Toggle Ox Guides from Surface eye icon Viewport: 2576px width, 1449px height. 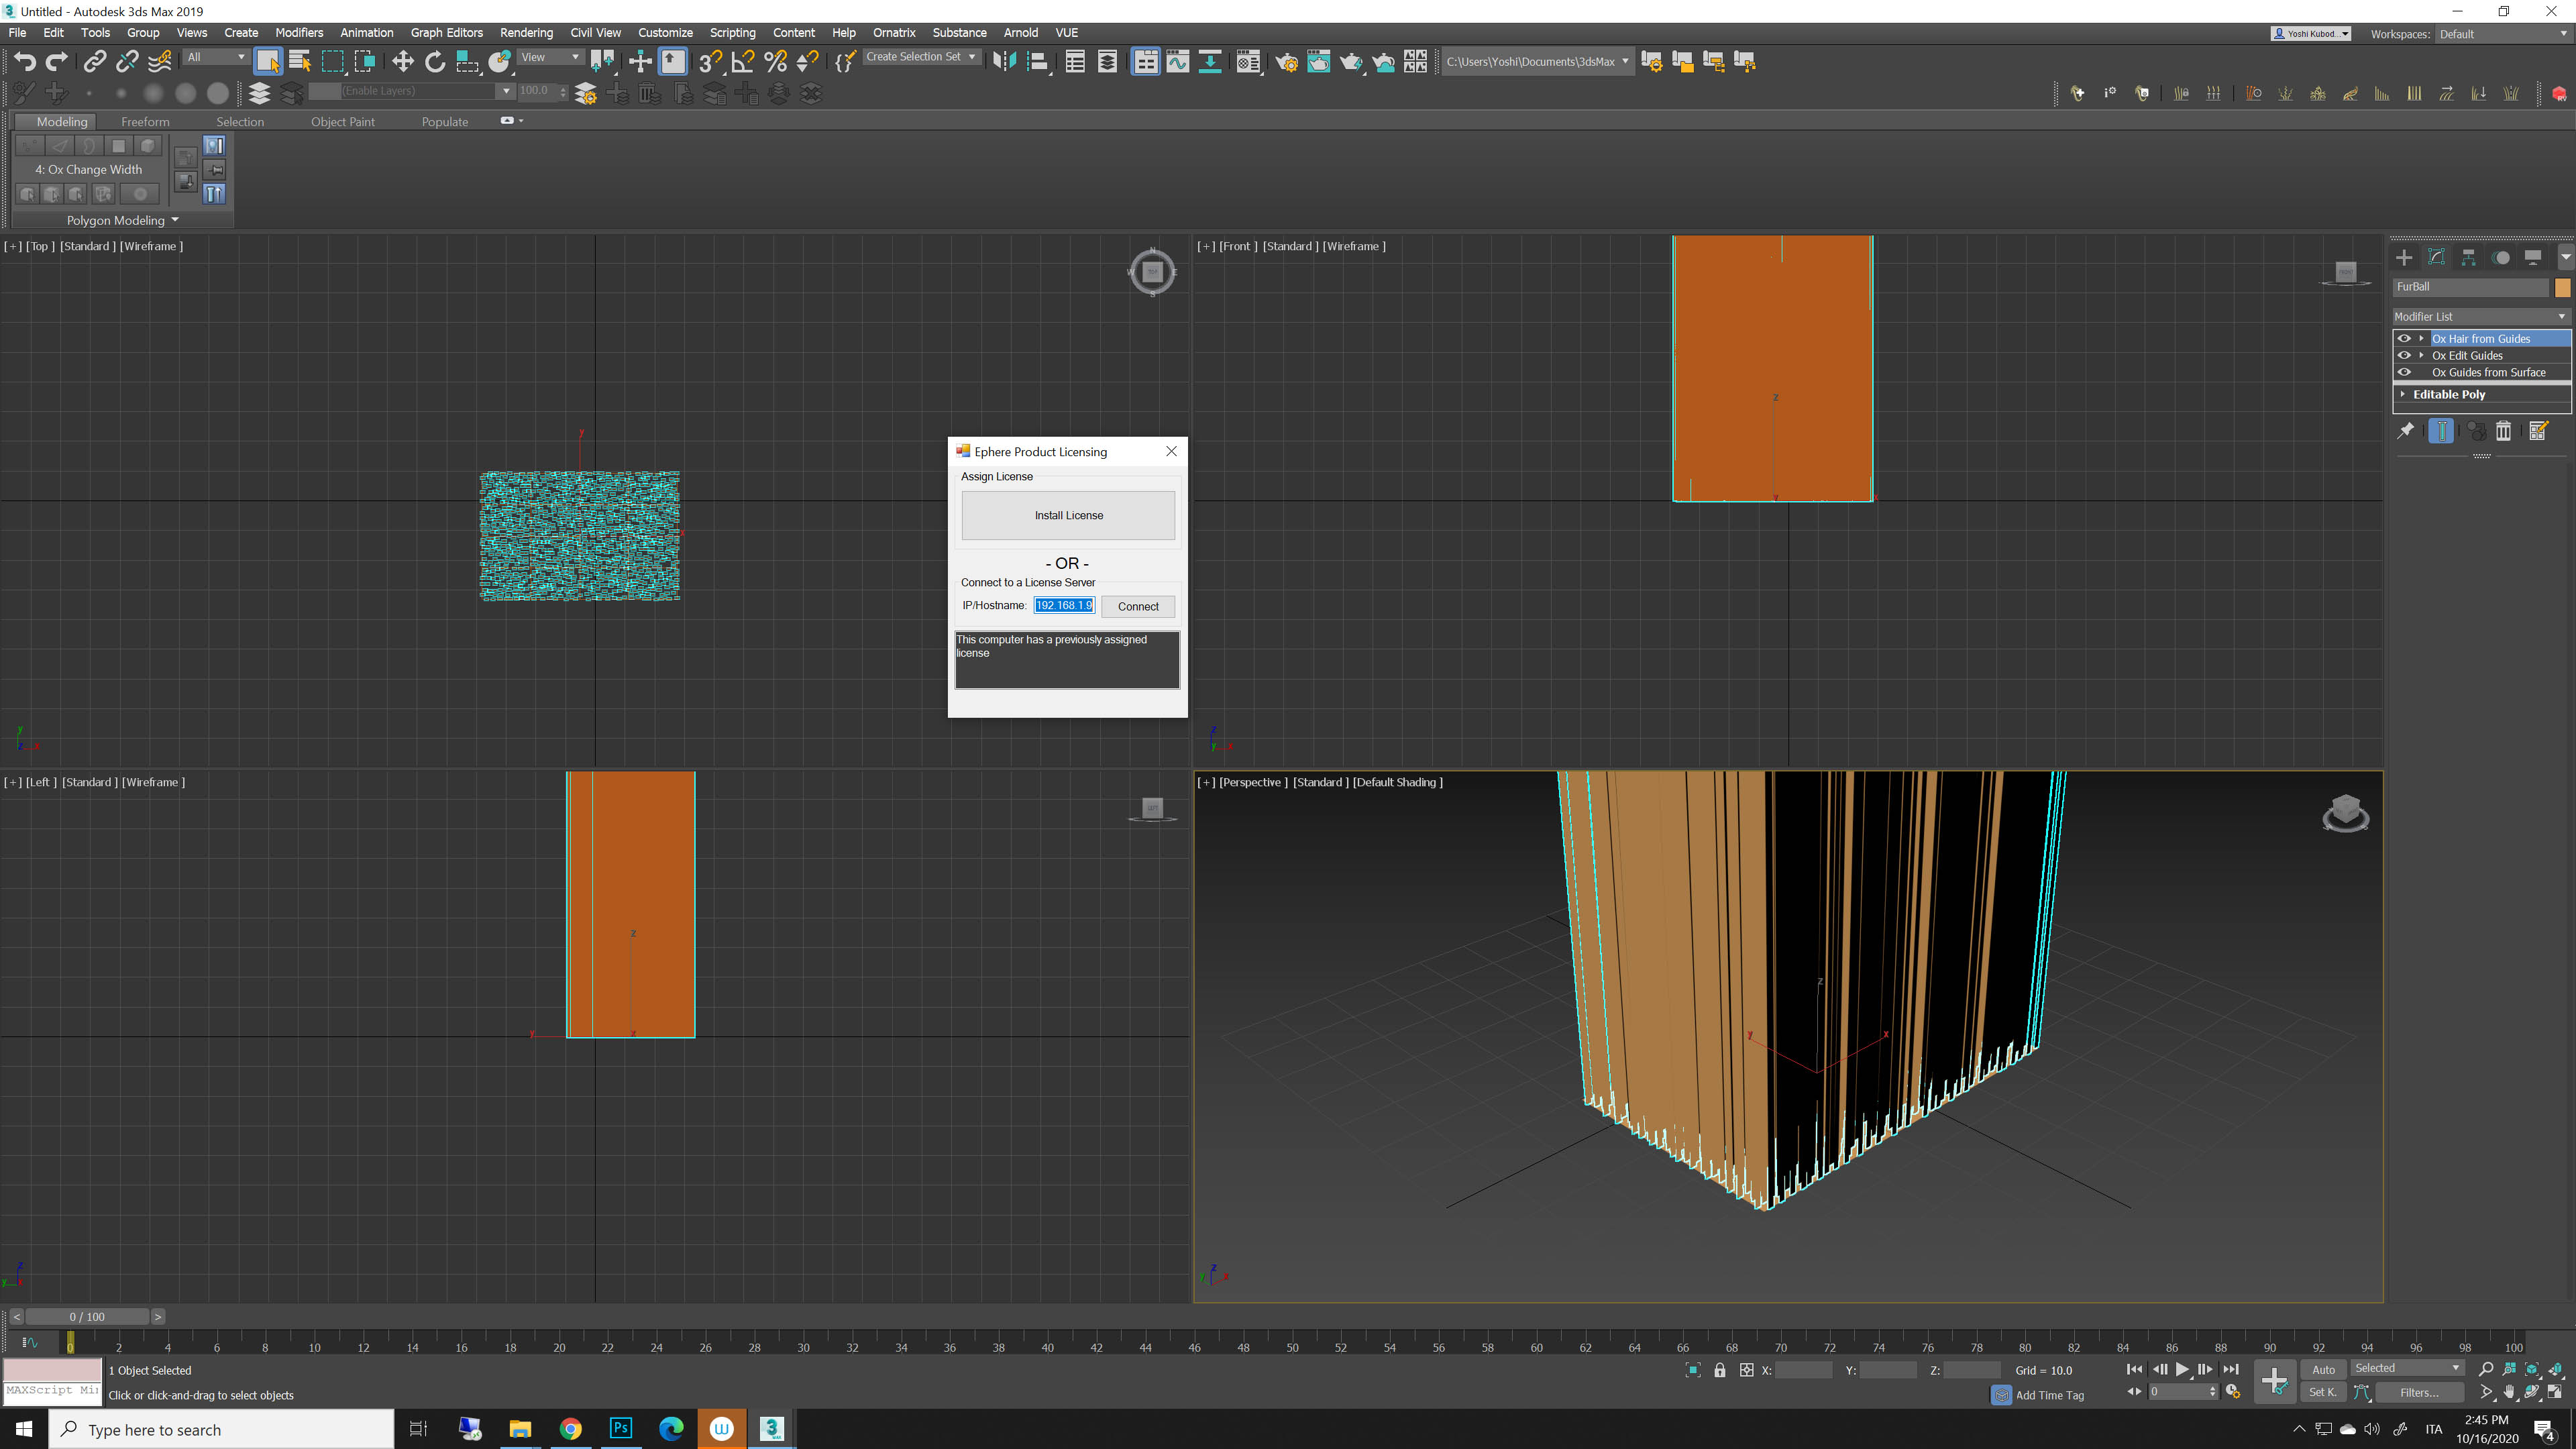coord(2404,372)
